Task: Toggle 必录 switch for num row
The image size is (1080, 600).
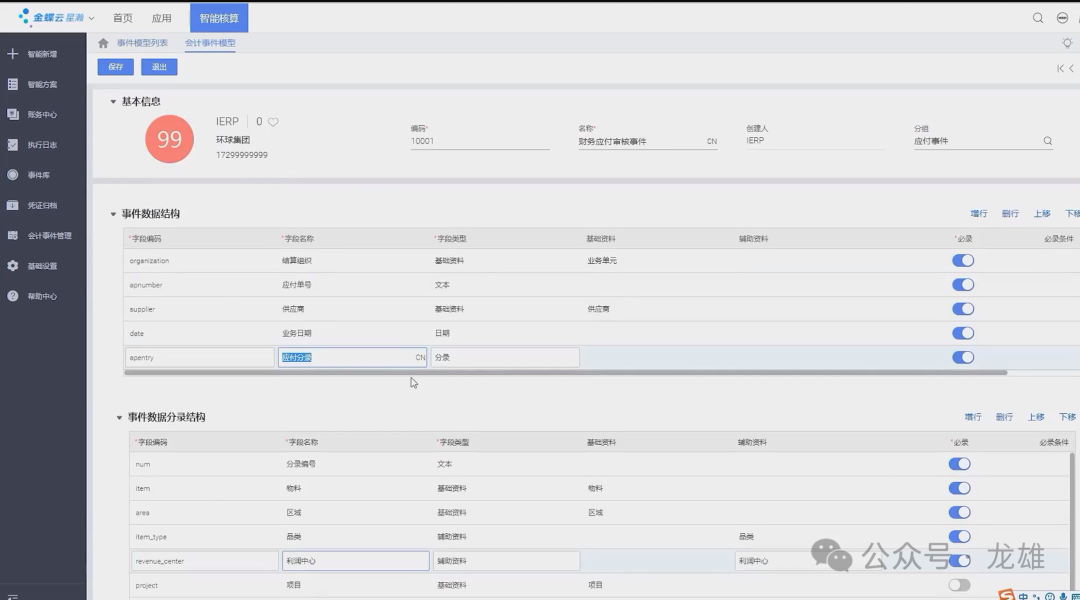Action: 958,464
